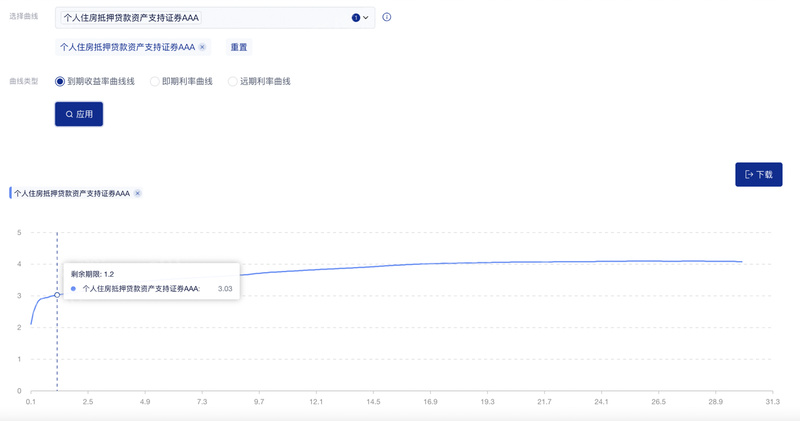Remove the series from the chart legend
The width and height of the screenshot is (800, 421).
(x=138, y=193)
